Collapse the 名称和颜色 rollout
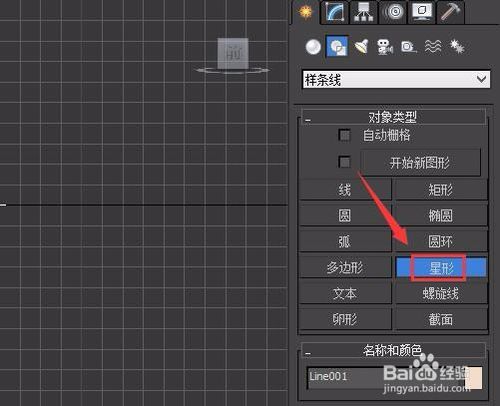The image size is (500, 406). click(x=393, y=350)
